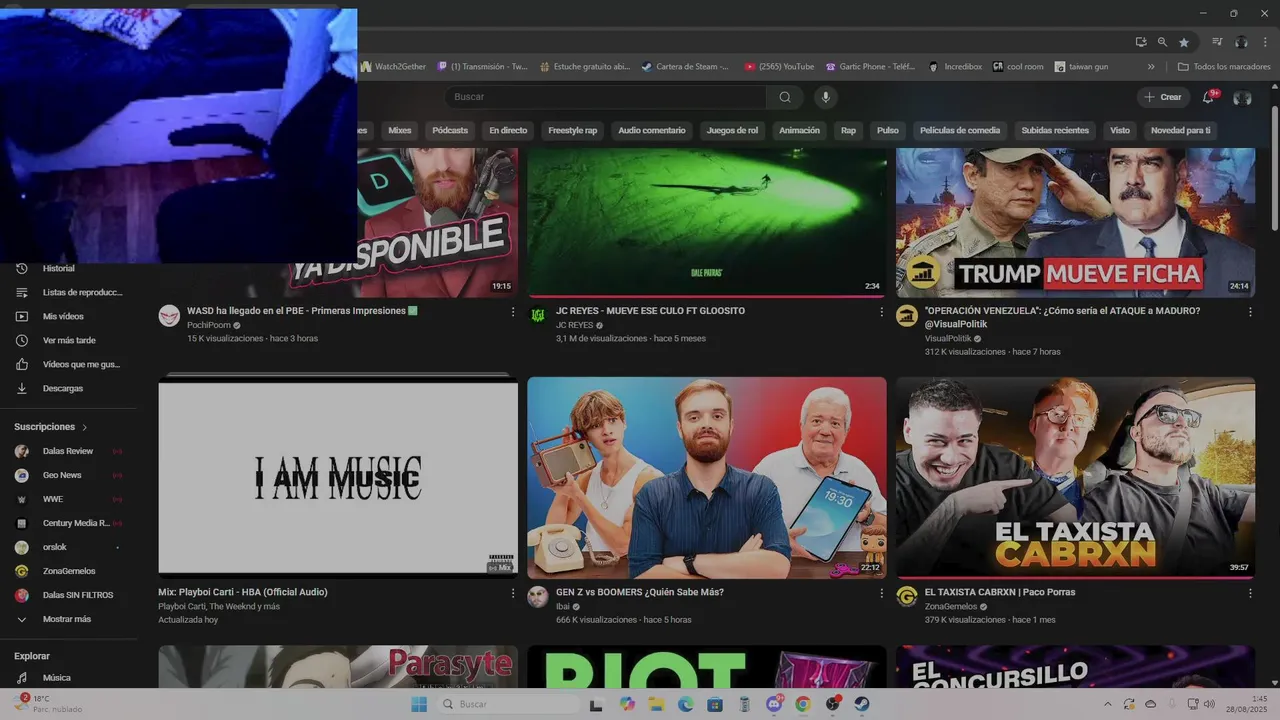Click the YouTube Buscar search field
Viewport: 1280px width, 720px height.
click(606, 97)
